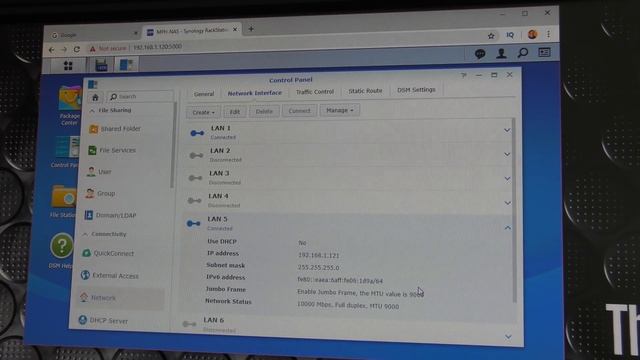The height and width of the screenshot is (360, 640).
Task: Click the interface list vertical scrollbar
Action: [514, 210]
